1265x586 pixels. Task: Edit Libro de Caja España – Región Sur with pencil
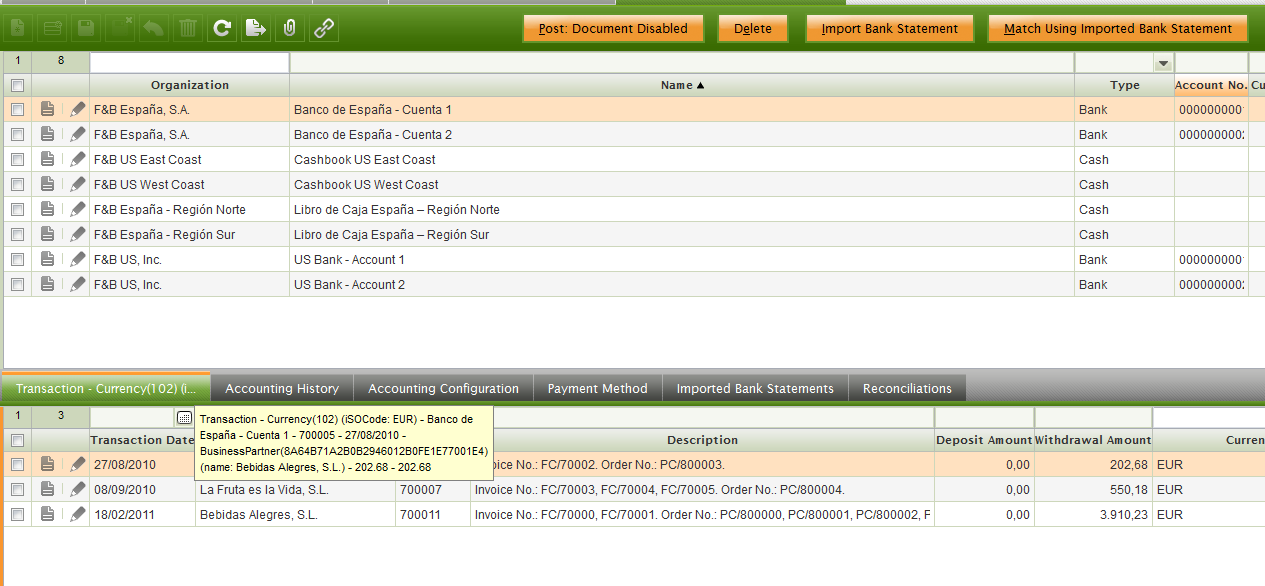pyautogui.click(x=77, y=234)
